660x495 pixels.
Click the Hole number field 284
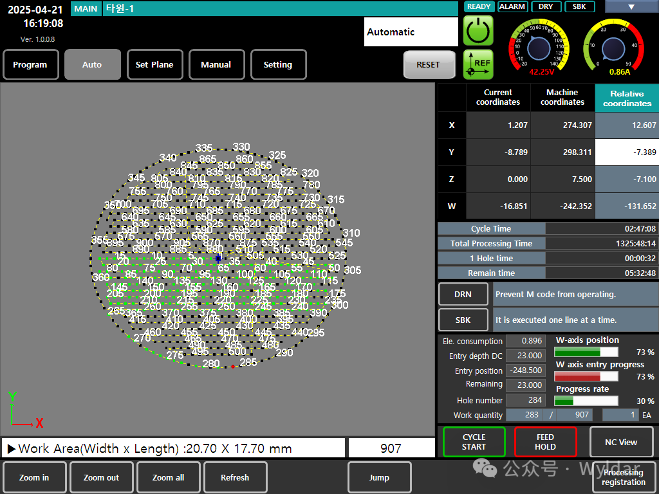click(x=526, y=400)
